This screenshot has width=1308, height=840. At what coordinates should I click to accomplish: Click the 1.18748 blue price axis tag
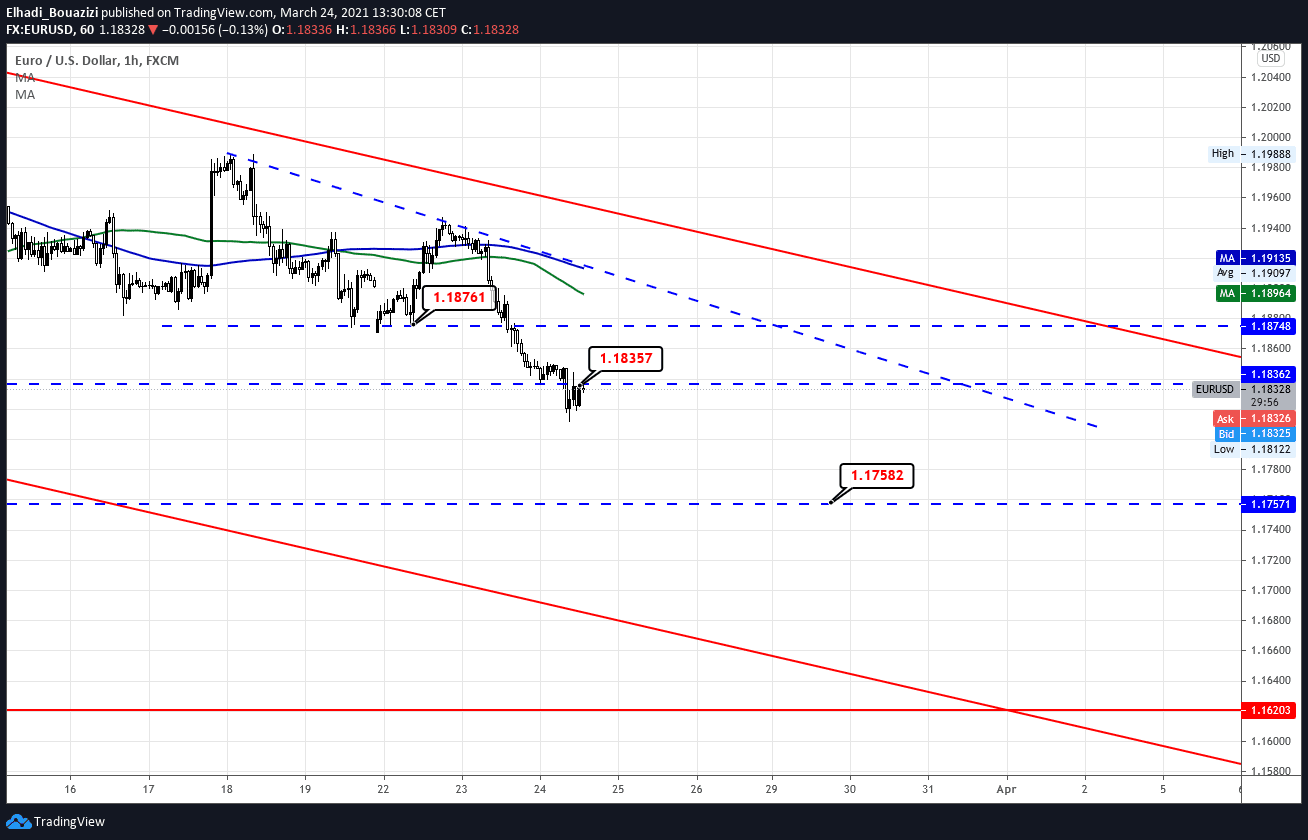point(1268,326)
